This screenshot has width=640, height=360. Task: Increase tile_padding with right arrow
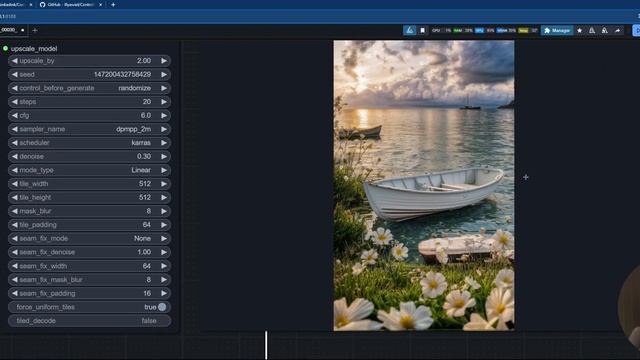(164, 225)
